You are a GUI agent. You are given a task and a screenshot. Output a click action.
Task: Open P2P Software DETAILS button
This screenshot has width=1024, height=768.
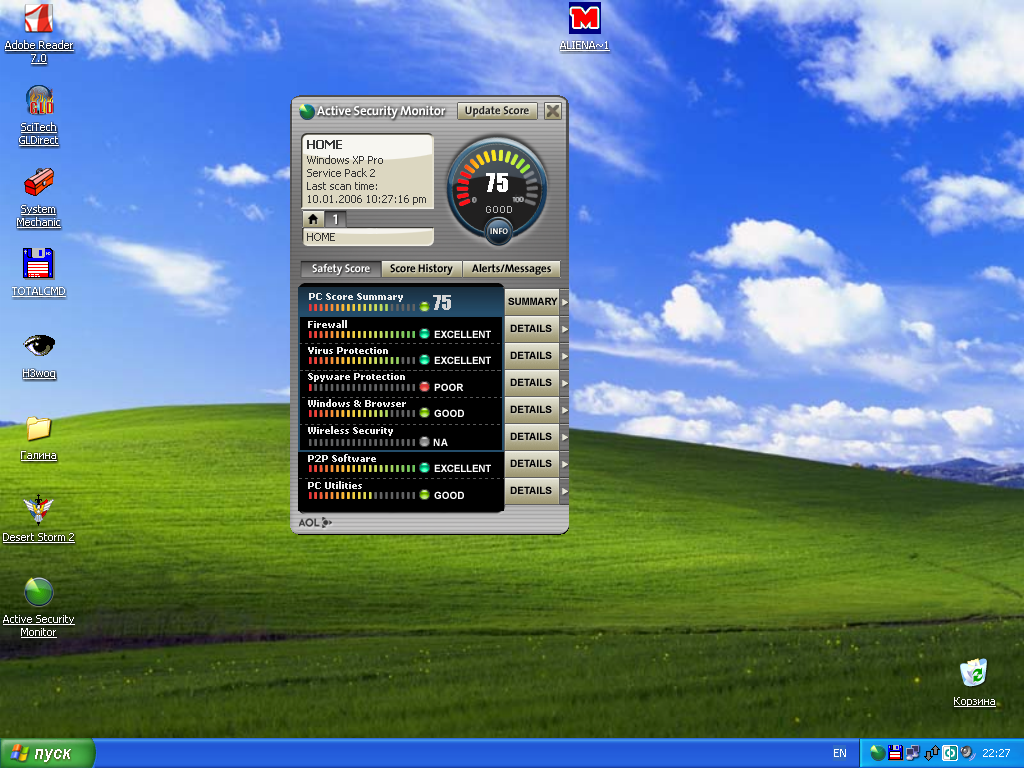(532, 464)
